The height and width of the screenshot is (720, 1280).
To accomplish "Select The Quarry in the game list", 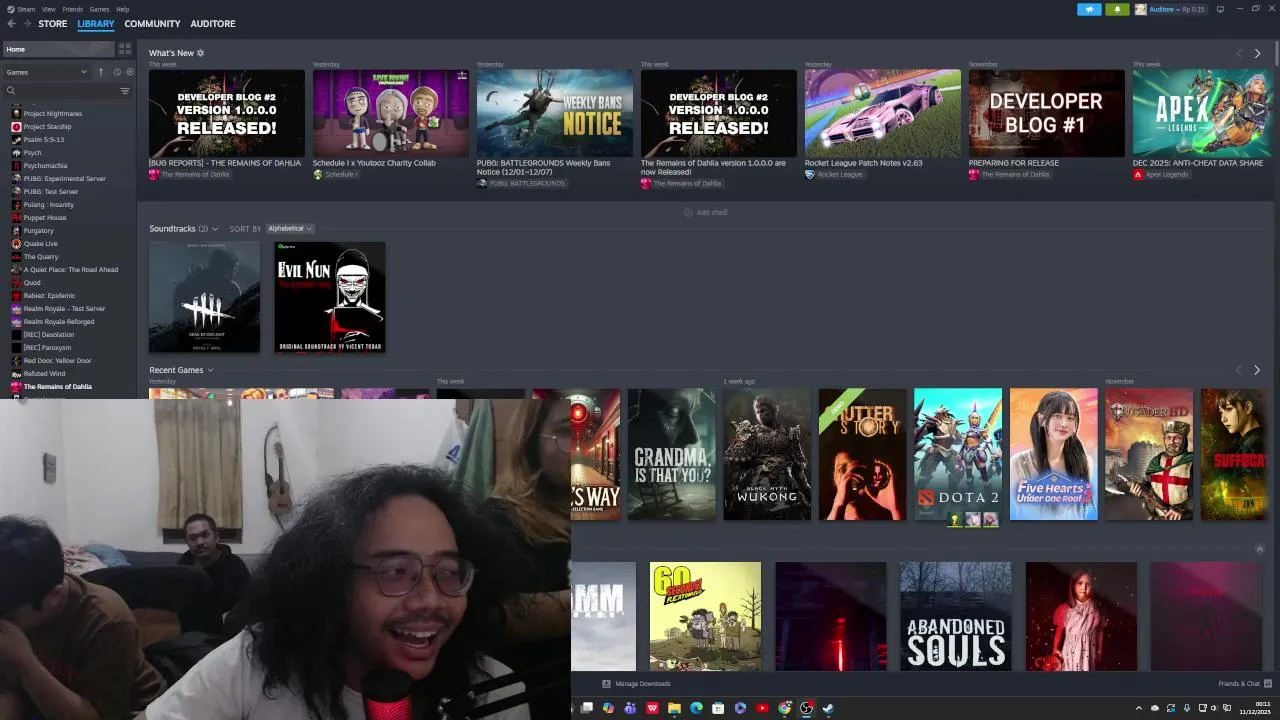I will click(x=41, y=257).
